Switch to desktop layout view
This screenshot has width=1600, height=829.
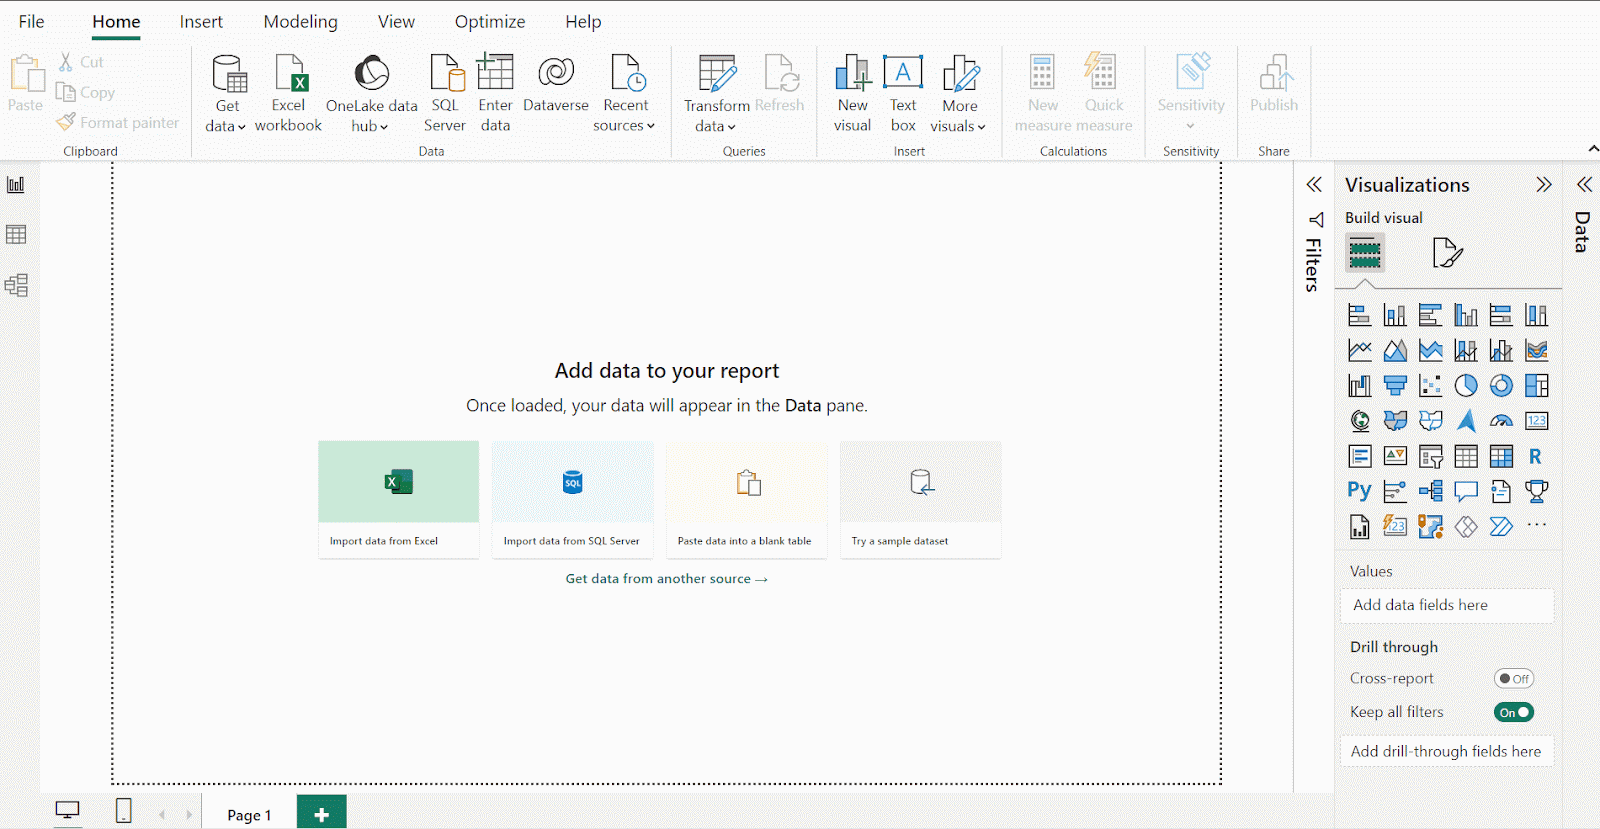[x=67, y=811]
